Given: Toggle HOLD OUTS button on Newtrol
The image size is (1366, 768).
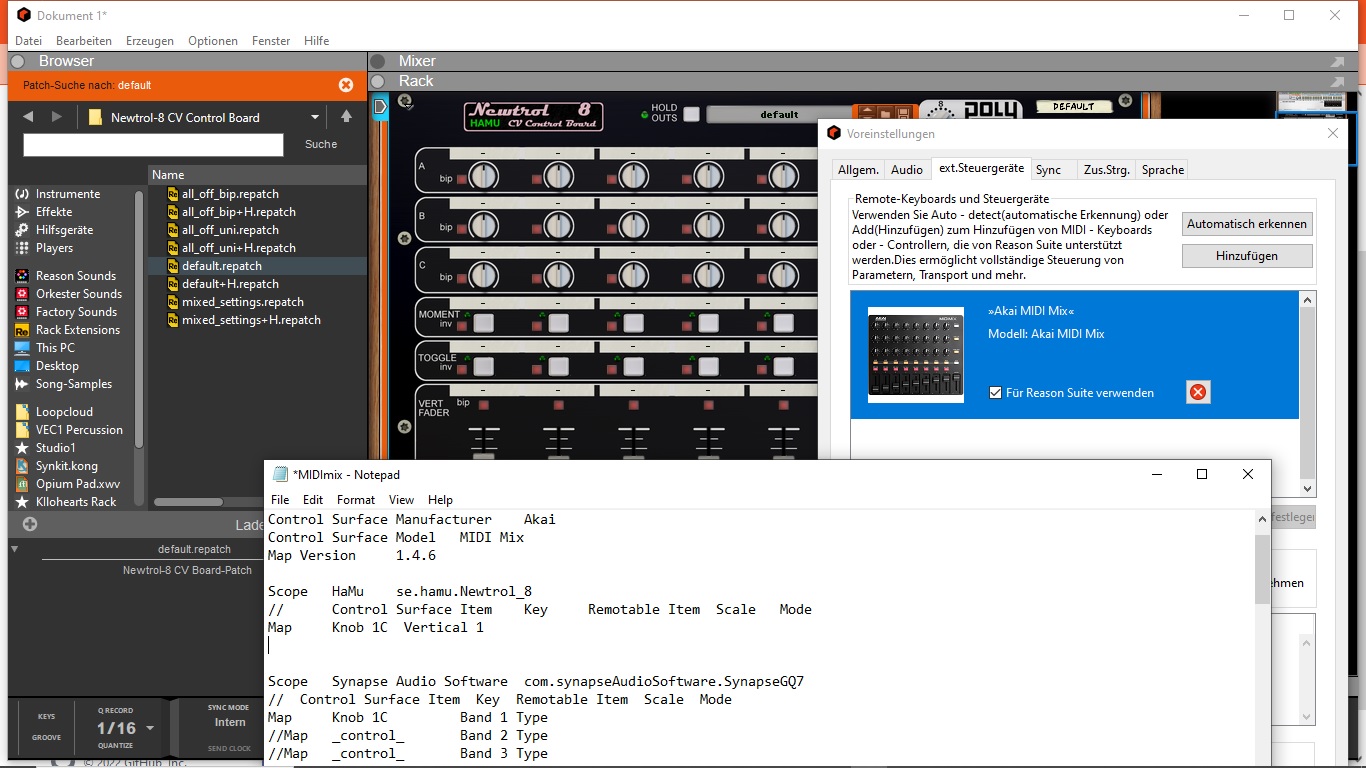Looking at the screenshot, I should 691,114.
